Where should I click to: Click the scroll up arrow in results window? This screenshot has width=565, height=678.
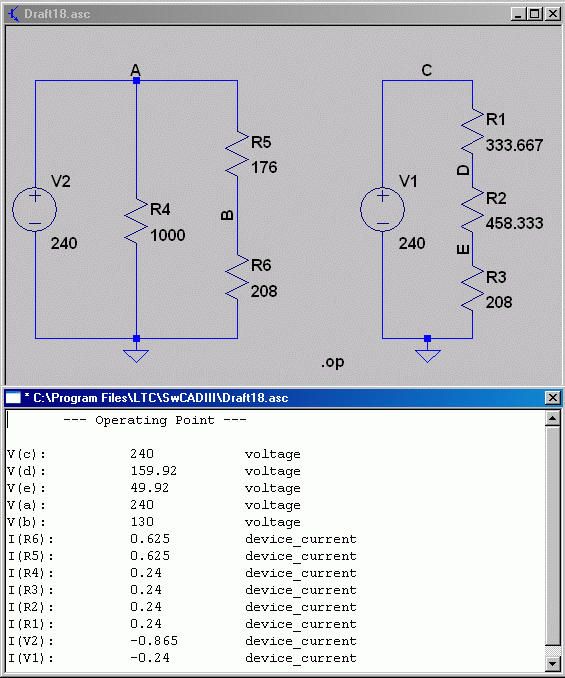(x=553, y=418)
